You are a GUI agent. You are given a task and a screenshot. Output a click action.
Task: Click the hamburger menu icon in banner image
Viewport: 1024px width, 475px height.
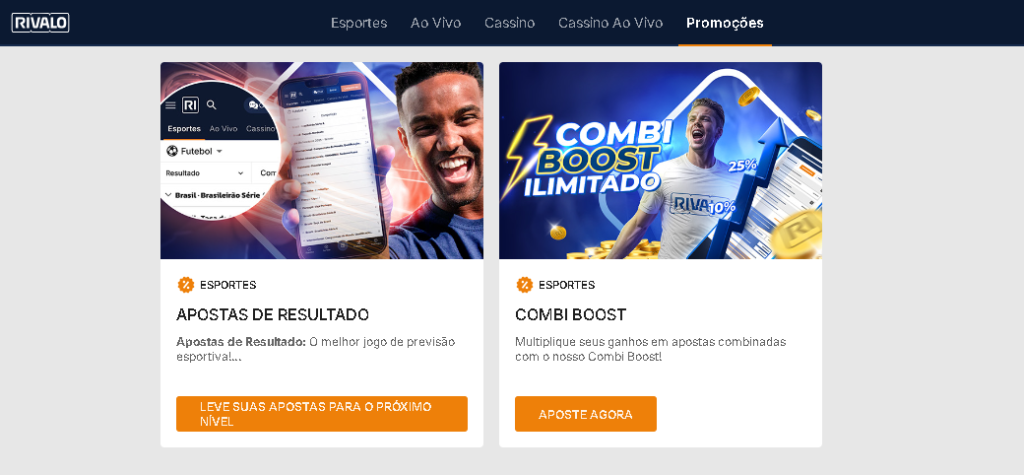[x=170, y=105]
